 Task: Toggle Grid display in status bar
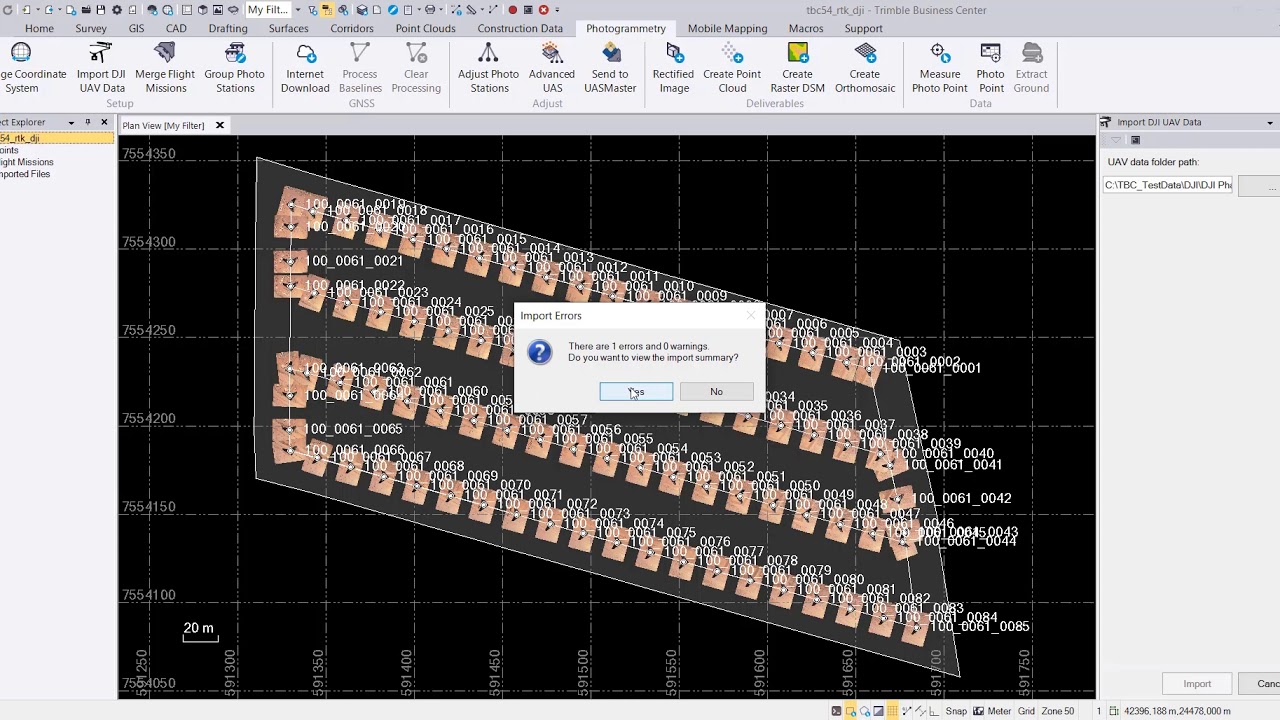[x=1026, y=711]
